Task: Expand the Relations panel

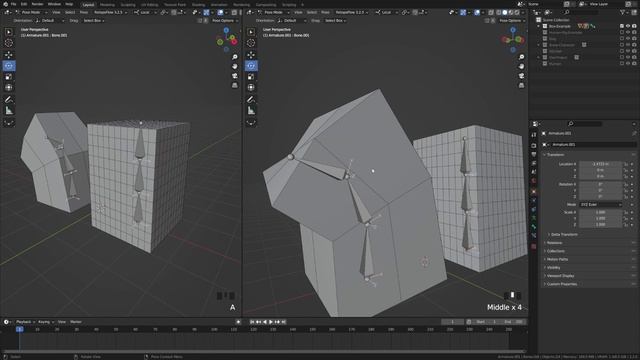Action: [554, 243]
